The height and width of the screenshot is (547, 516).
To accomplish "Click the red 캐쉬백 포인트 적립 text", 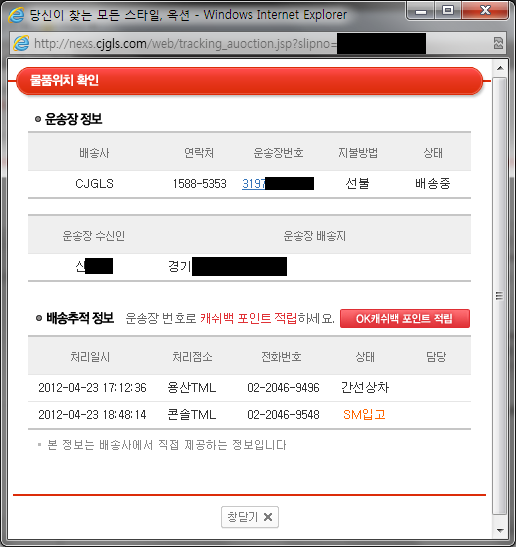I will 248,318.
